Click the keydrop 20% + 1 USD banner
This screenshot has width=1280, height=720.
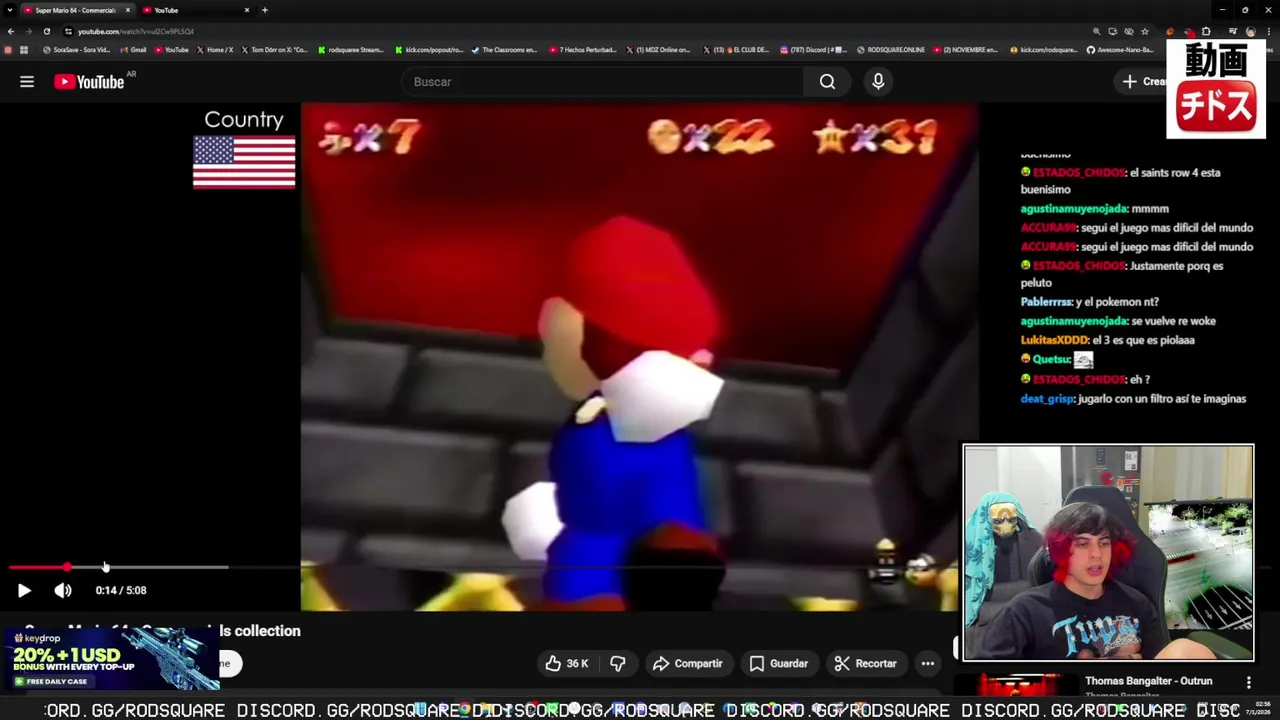pos(110,659)
